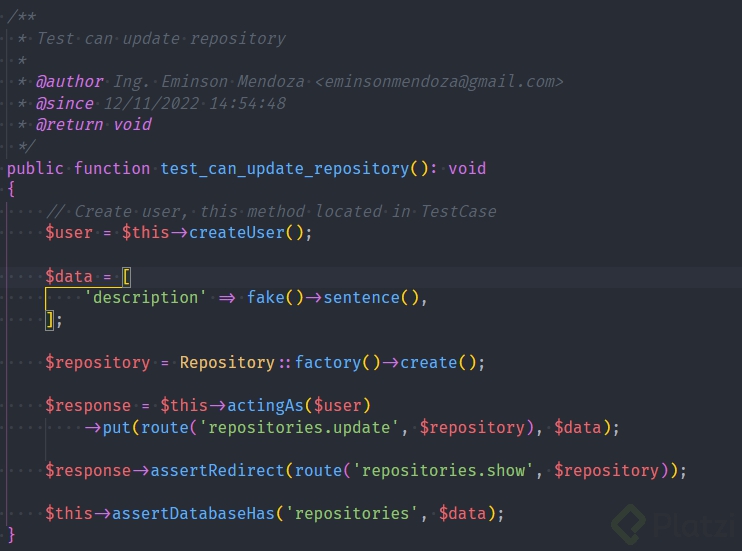This screenshot has height=551, width=742.
Task: Click the create() method call
Action: click(439, 363)
